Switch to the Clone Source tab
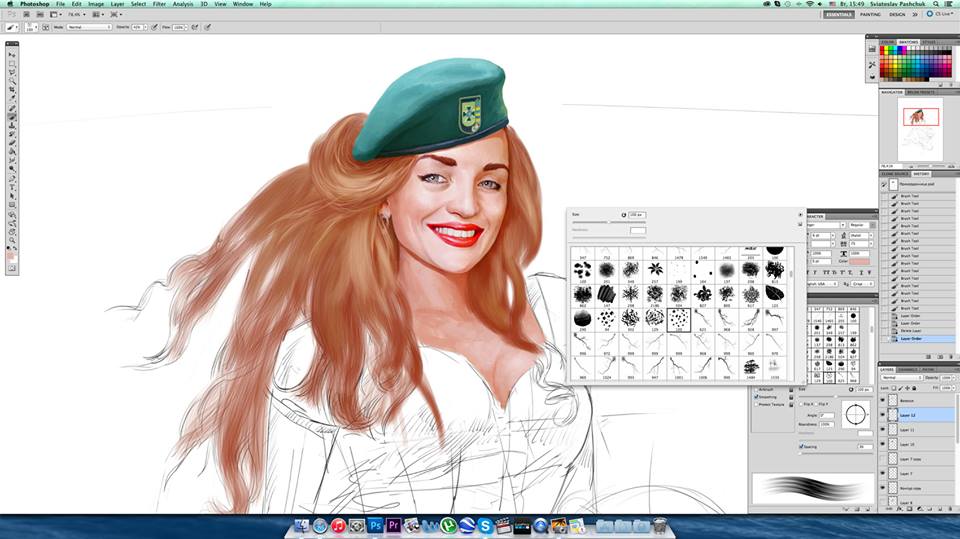 click(x=895, y=174)
